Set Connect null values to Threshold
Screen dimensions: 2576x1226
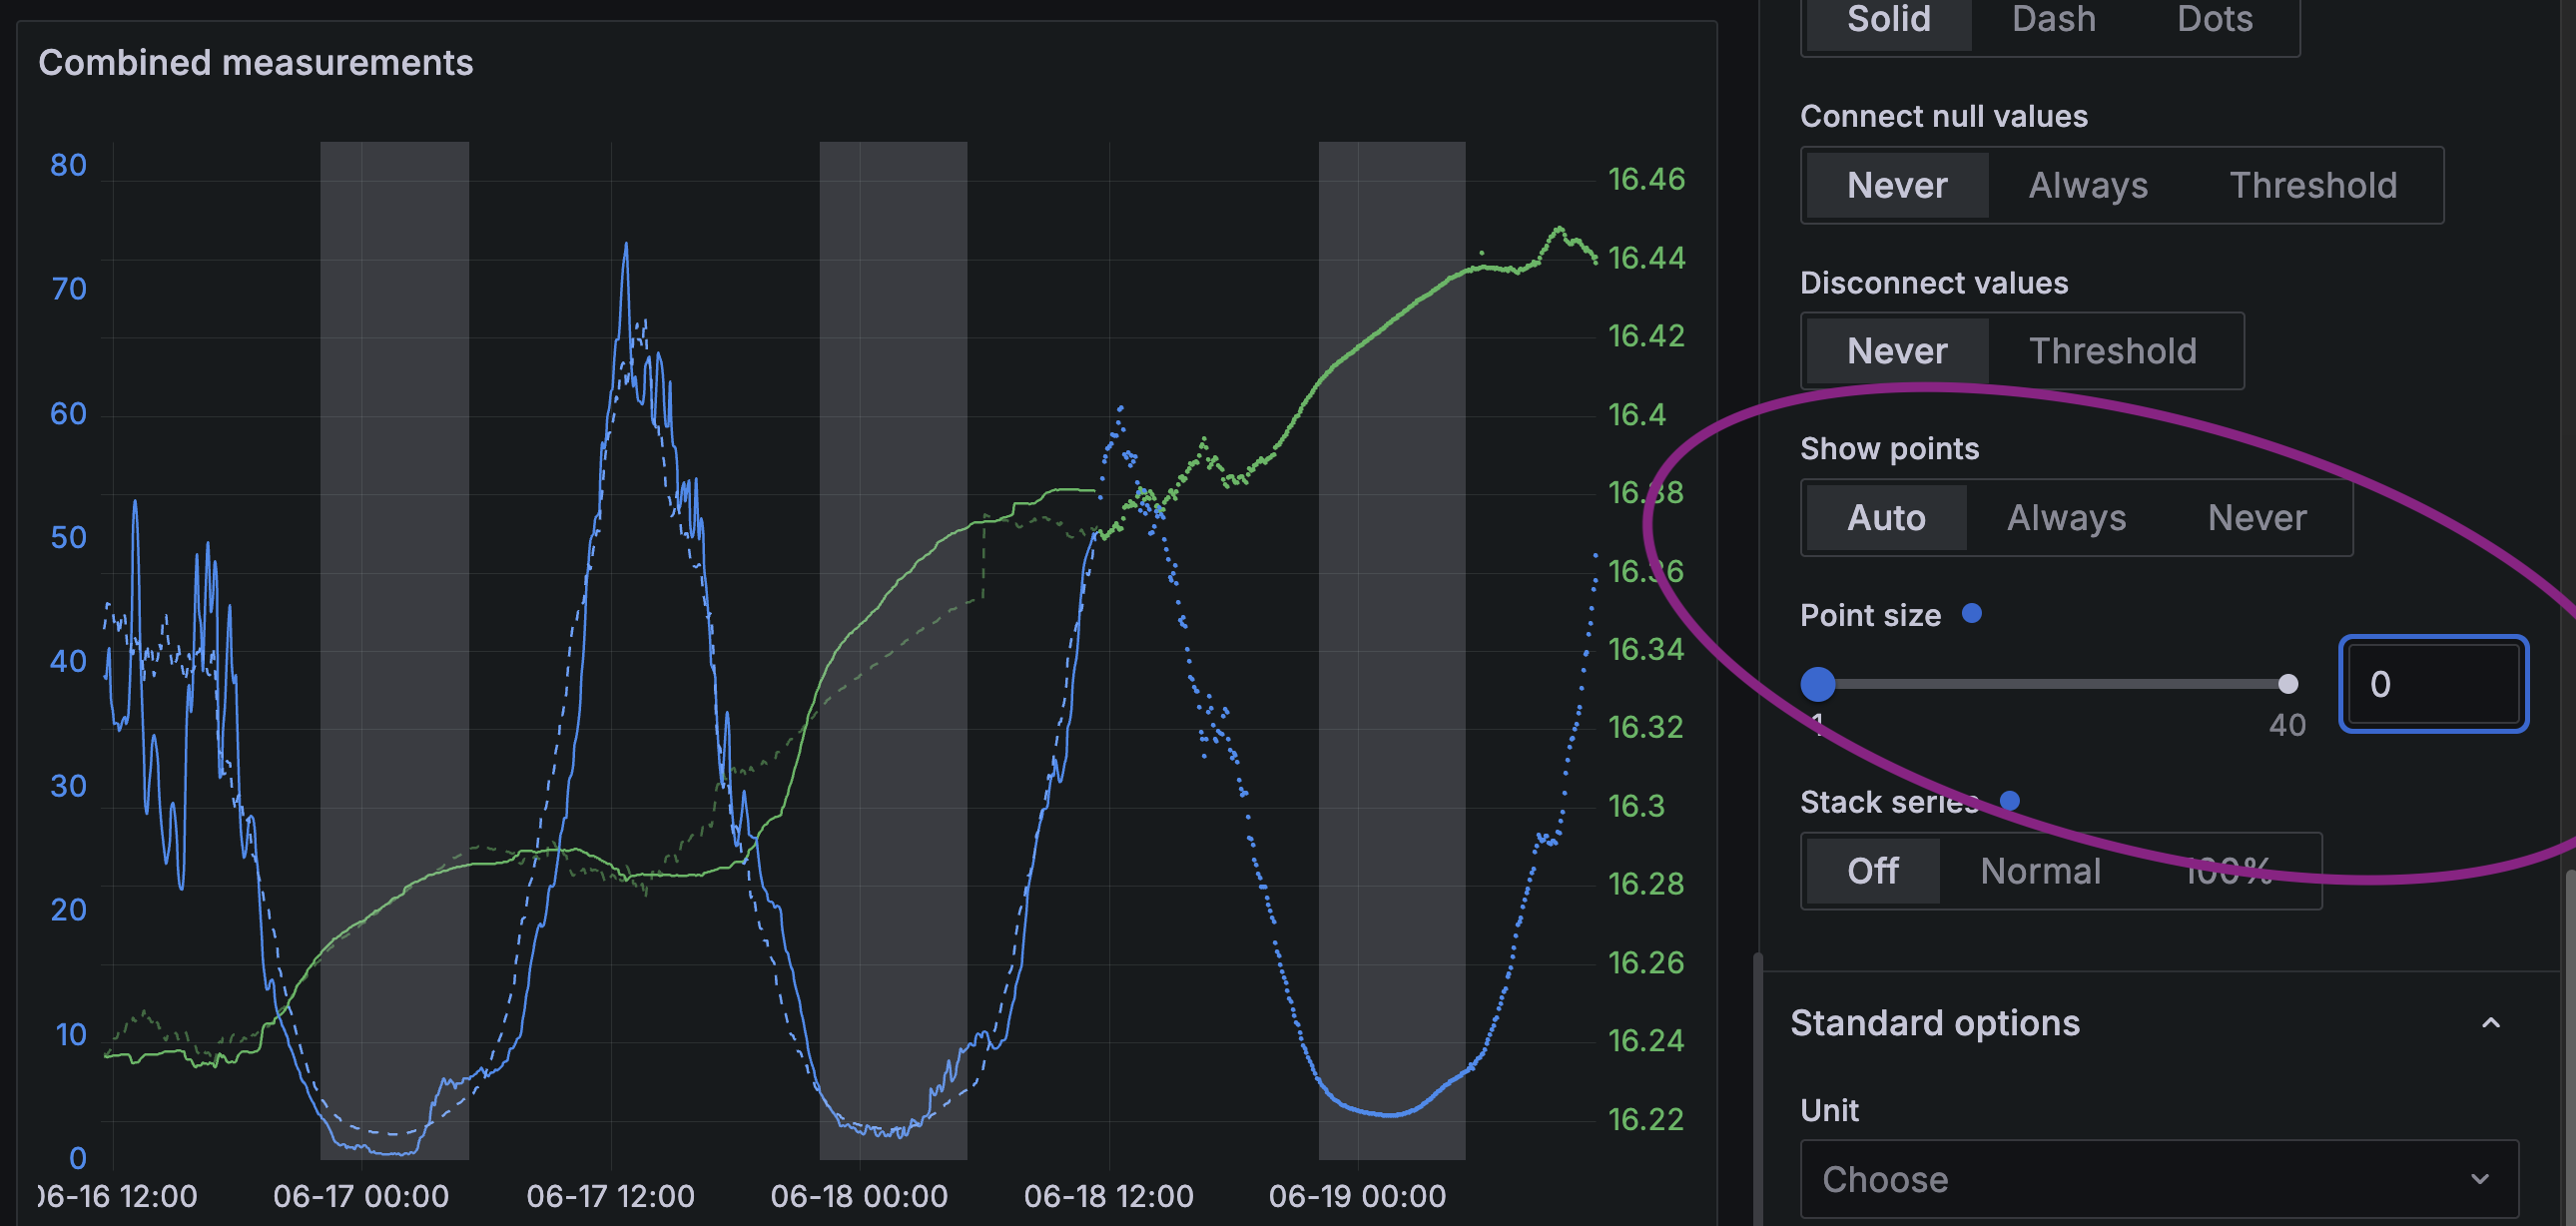click(x=2312, y=185)
